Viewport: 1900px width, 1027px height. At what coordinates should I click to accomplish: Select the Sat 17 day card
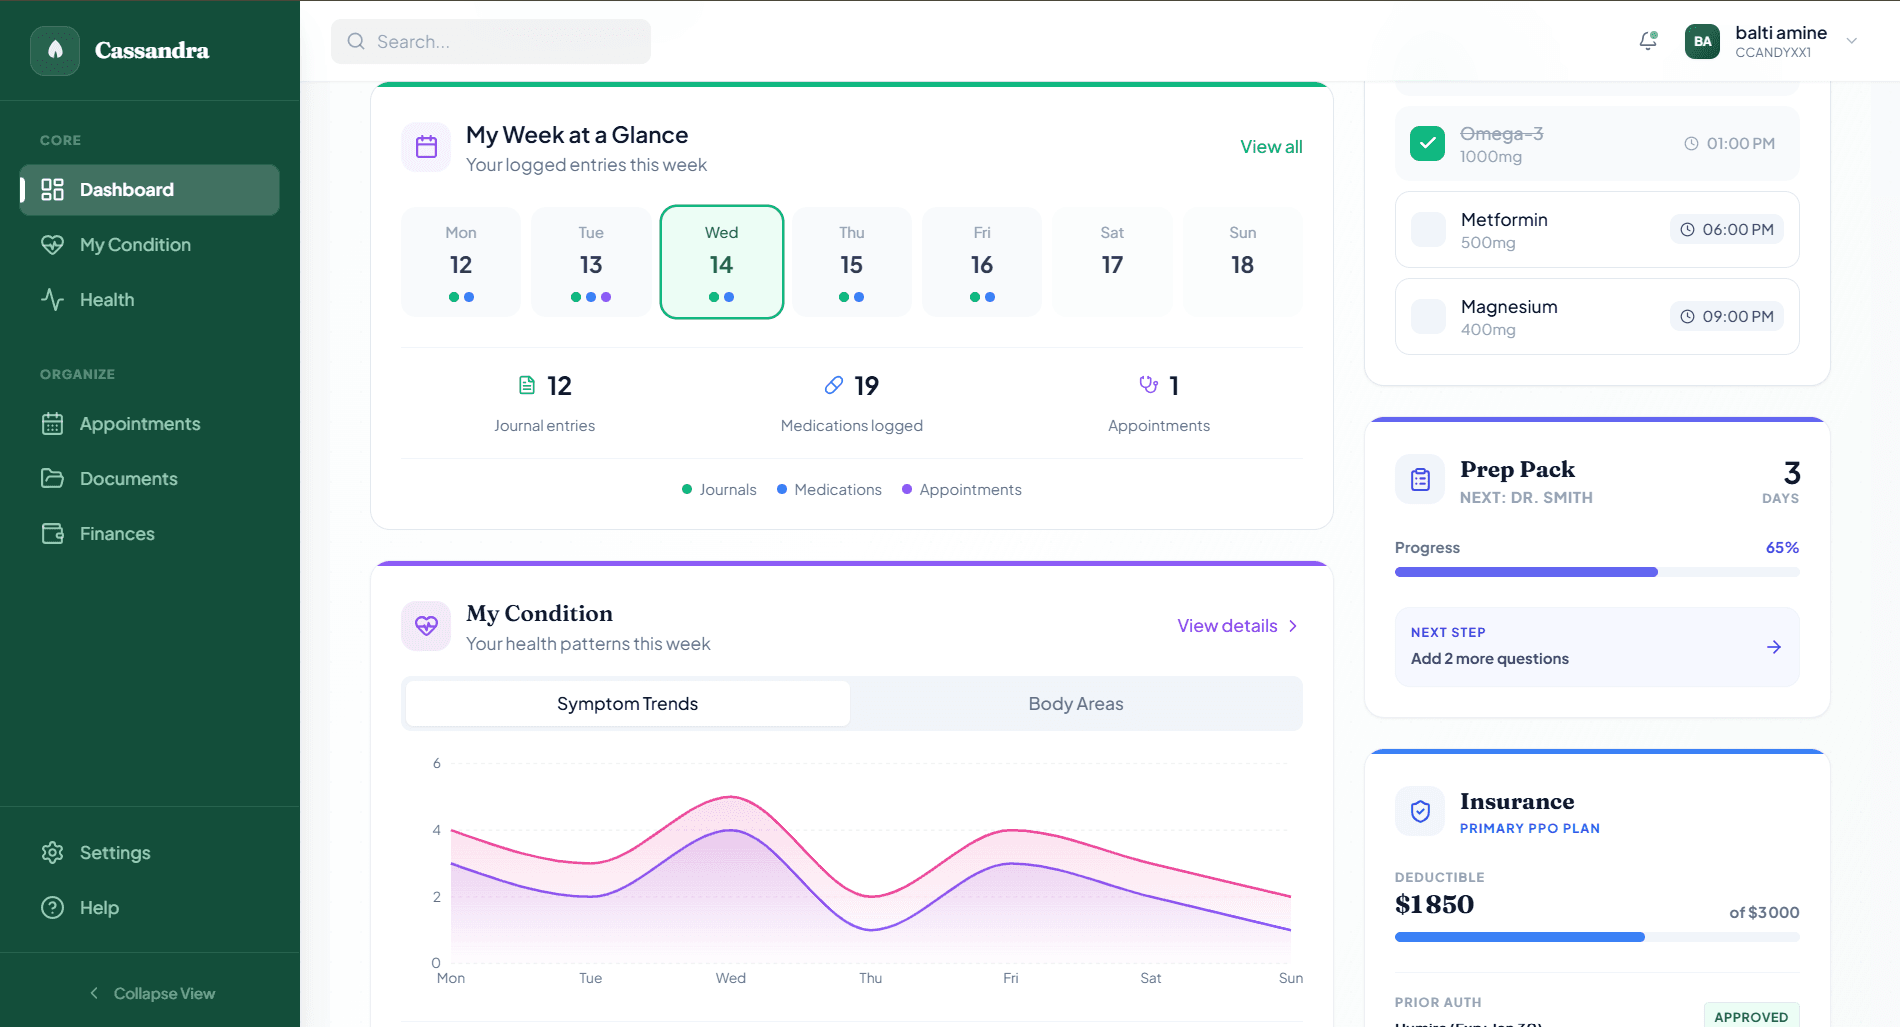1112,262
